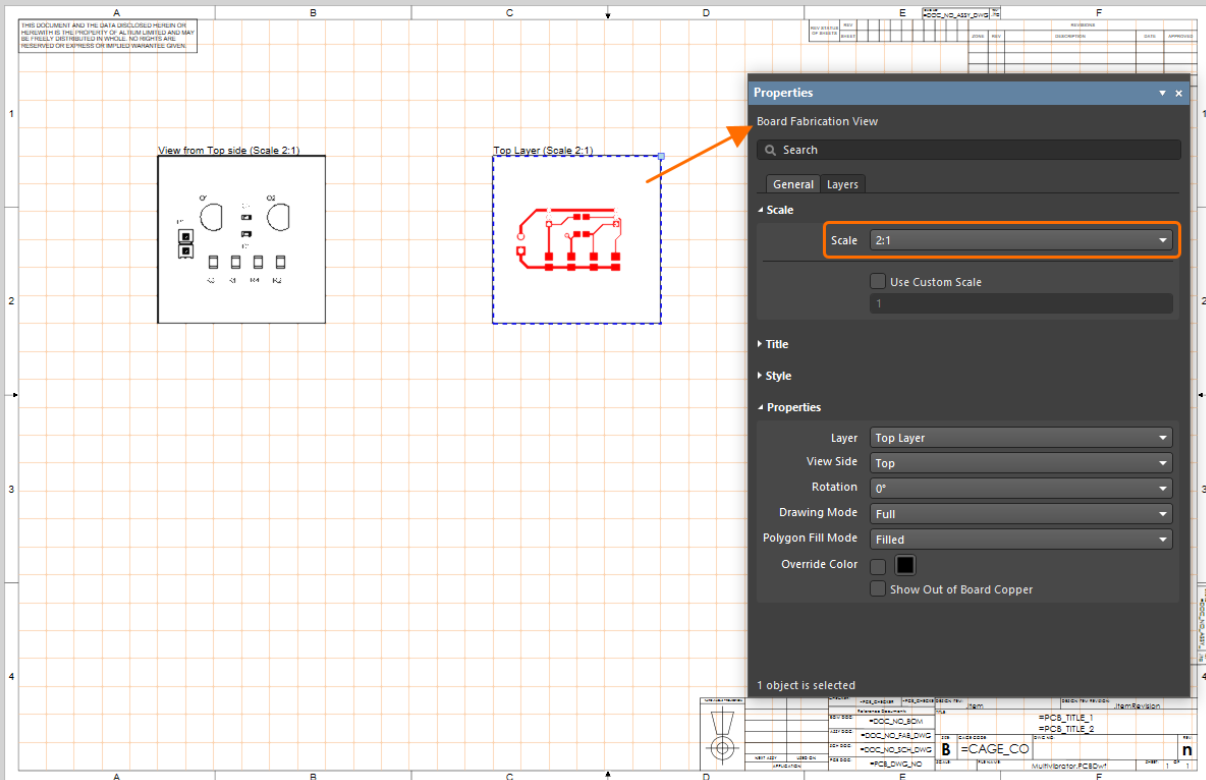Open the Layer dropdown set to Top Layer
The width and height of the screenshot is (1206, 780).
pyautogui.click(x=1020, y=438)
